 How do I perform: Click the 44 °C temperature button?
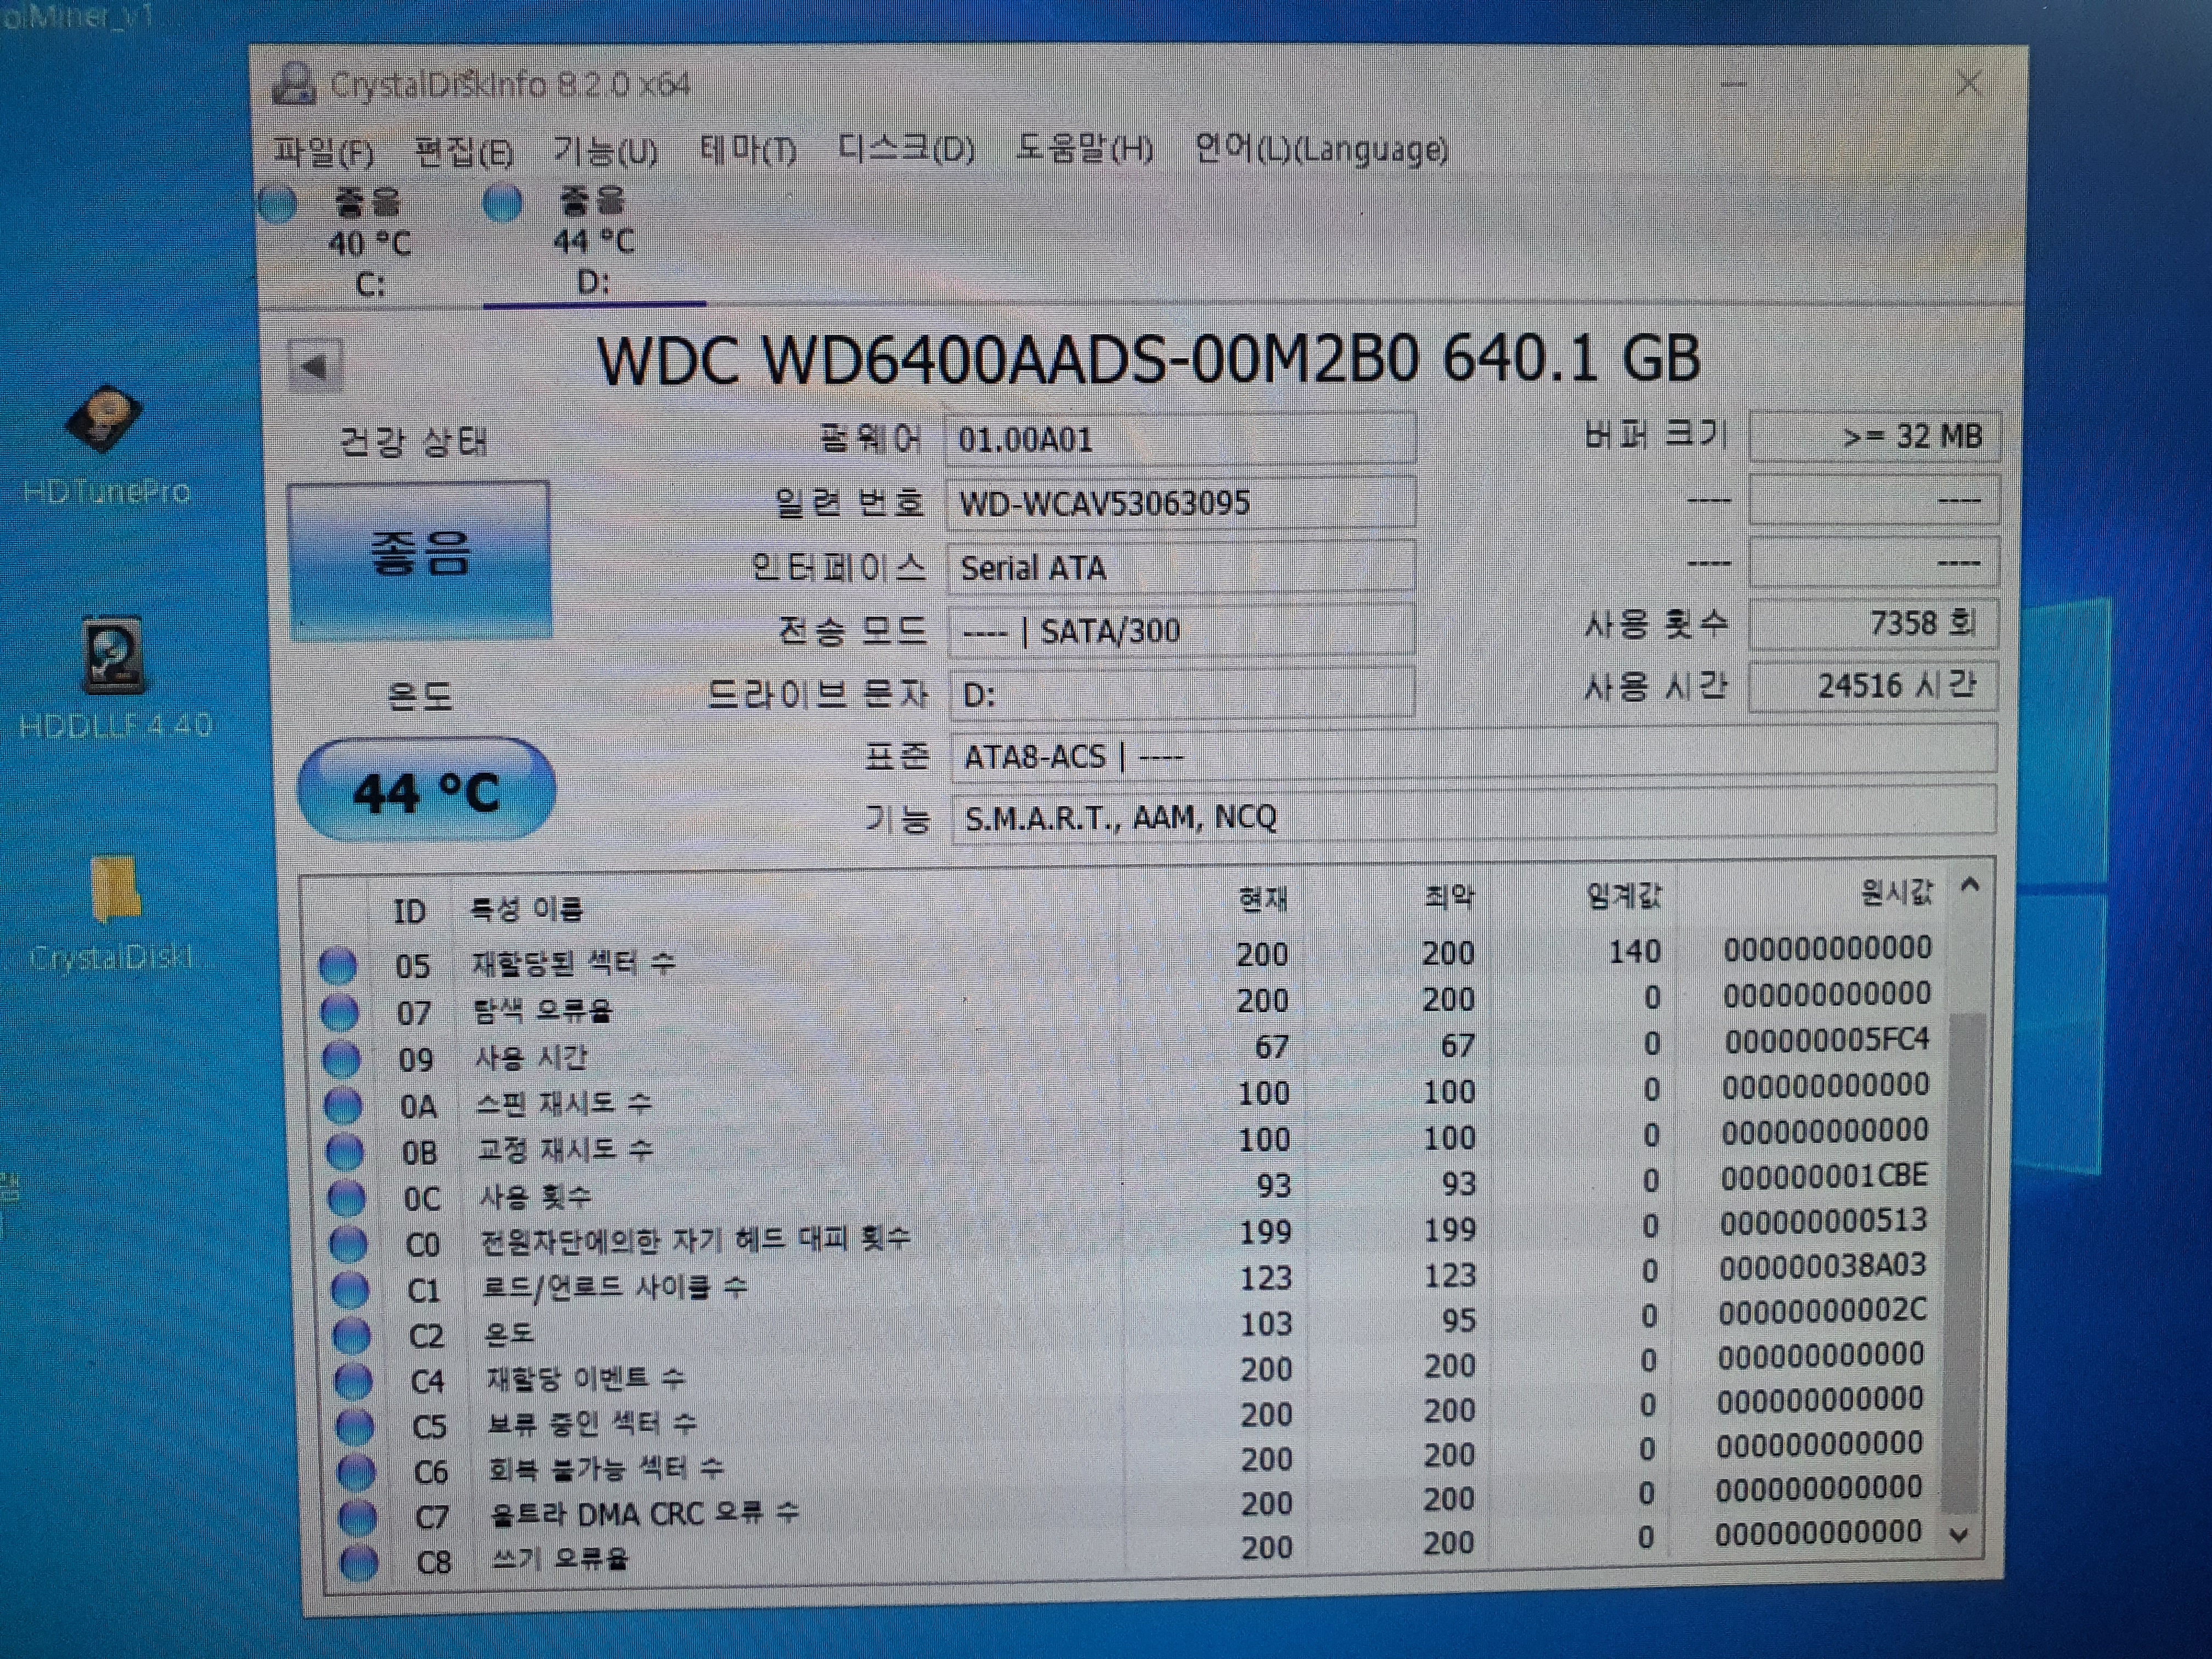[427, 790]
